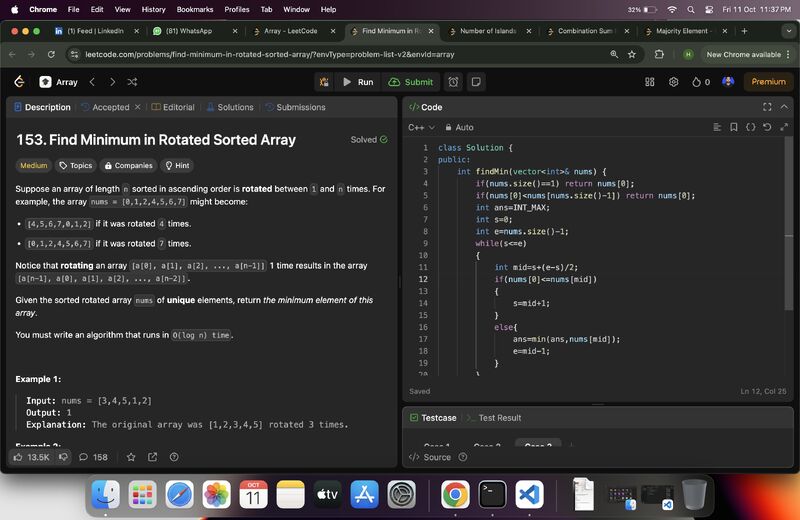
Task: Open the notes icon
Action: [x=476, y=82]
